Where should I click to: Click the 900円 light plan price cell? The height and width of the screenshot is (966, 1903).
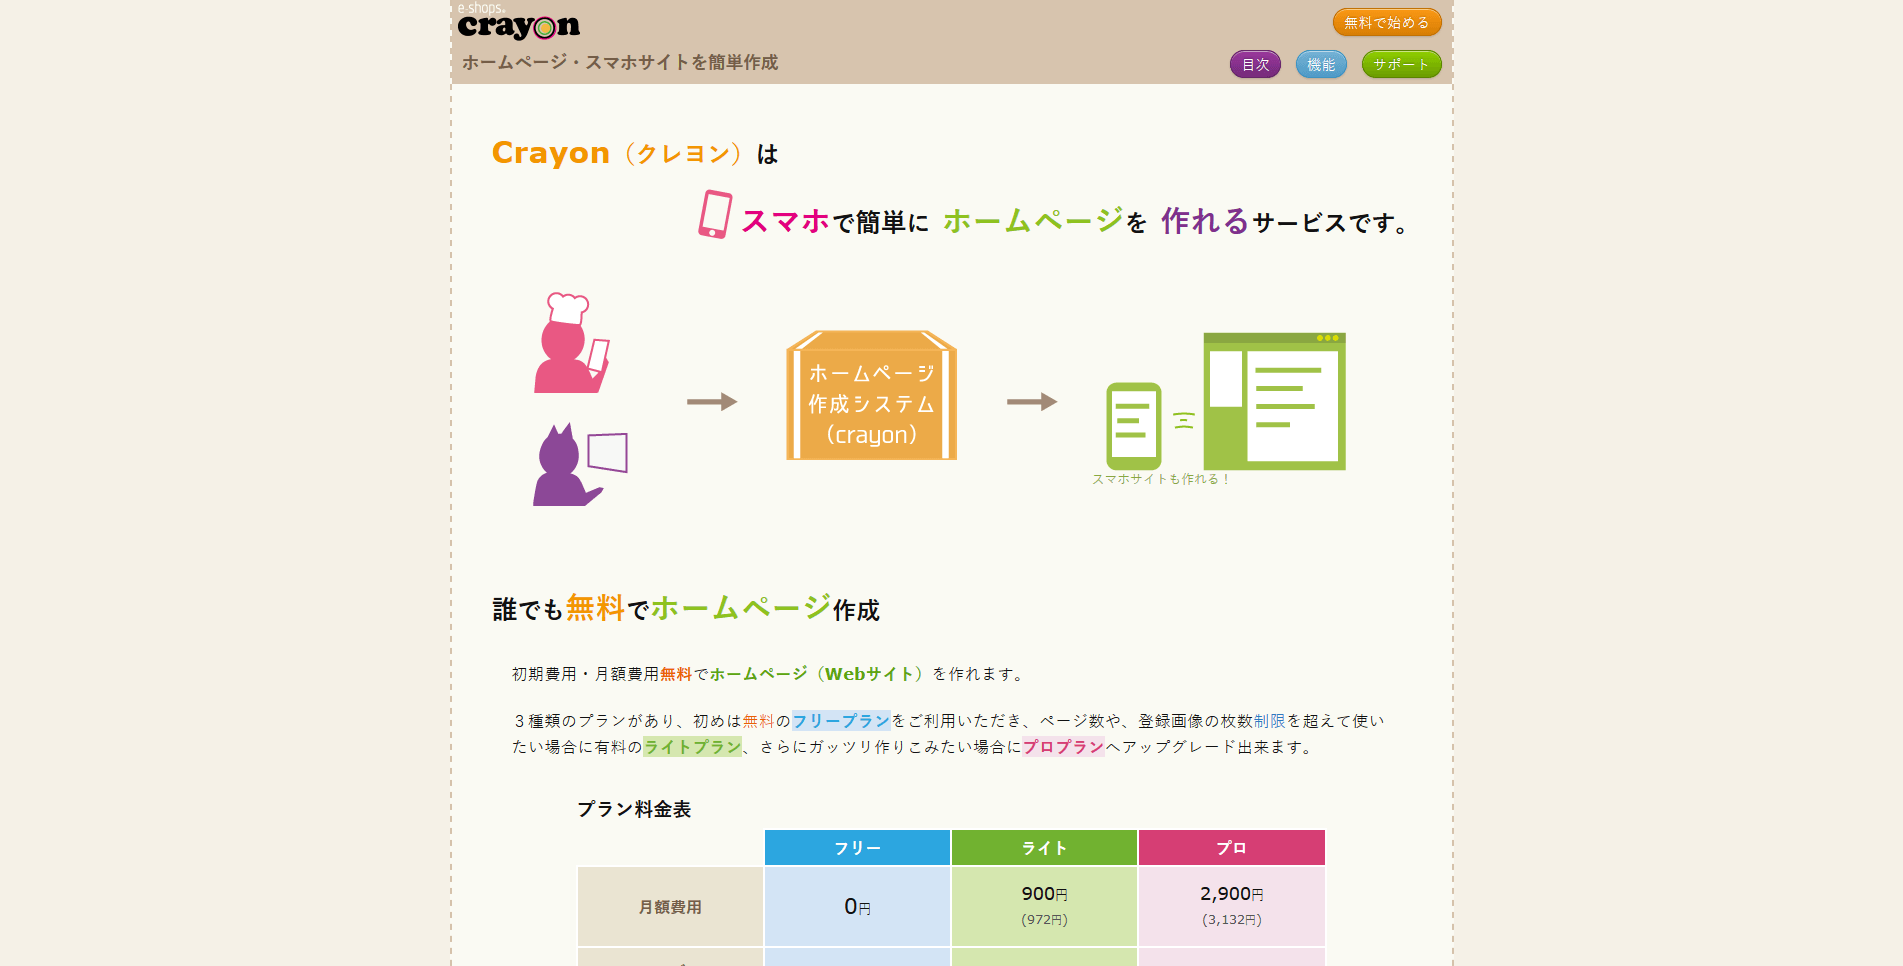(1044, 907)
